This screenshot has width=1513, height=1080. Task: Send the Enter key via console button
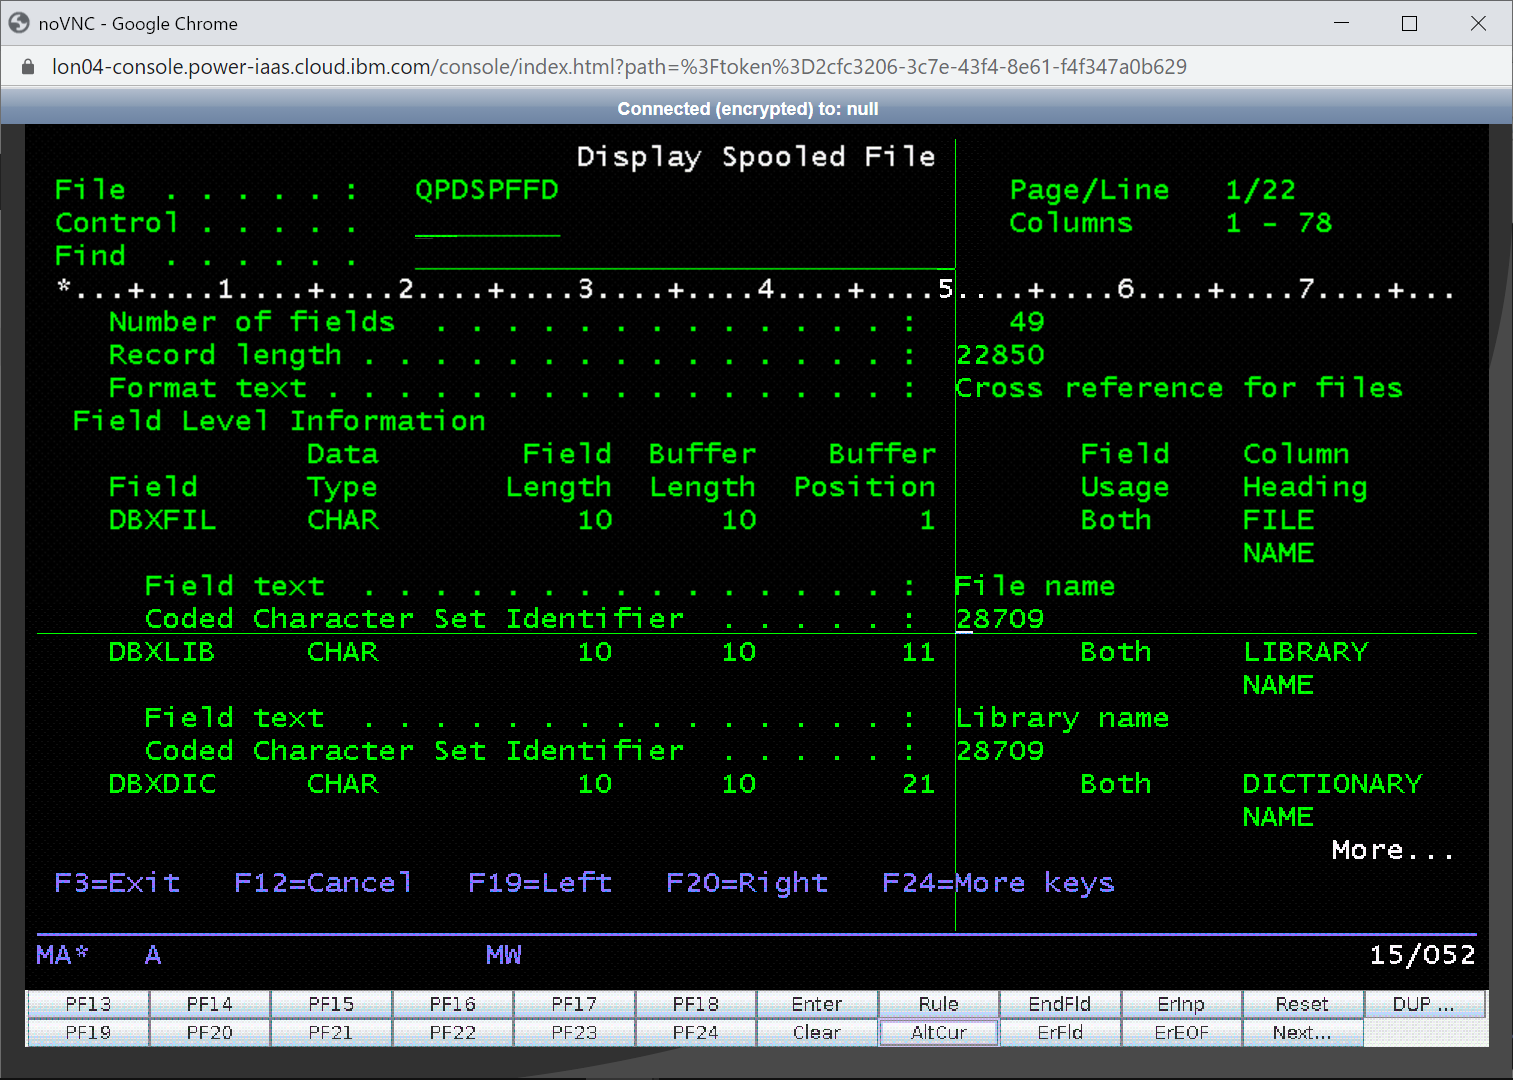[x=817, y=1004]
